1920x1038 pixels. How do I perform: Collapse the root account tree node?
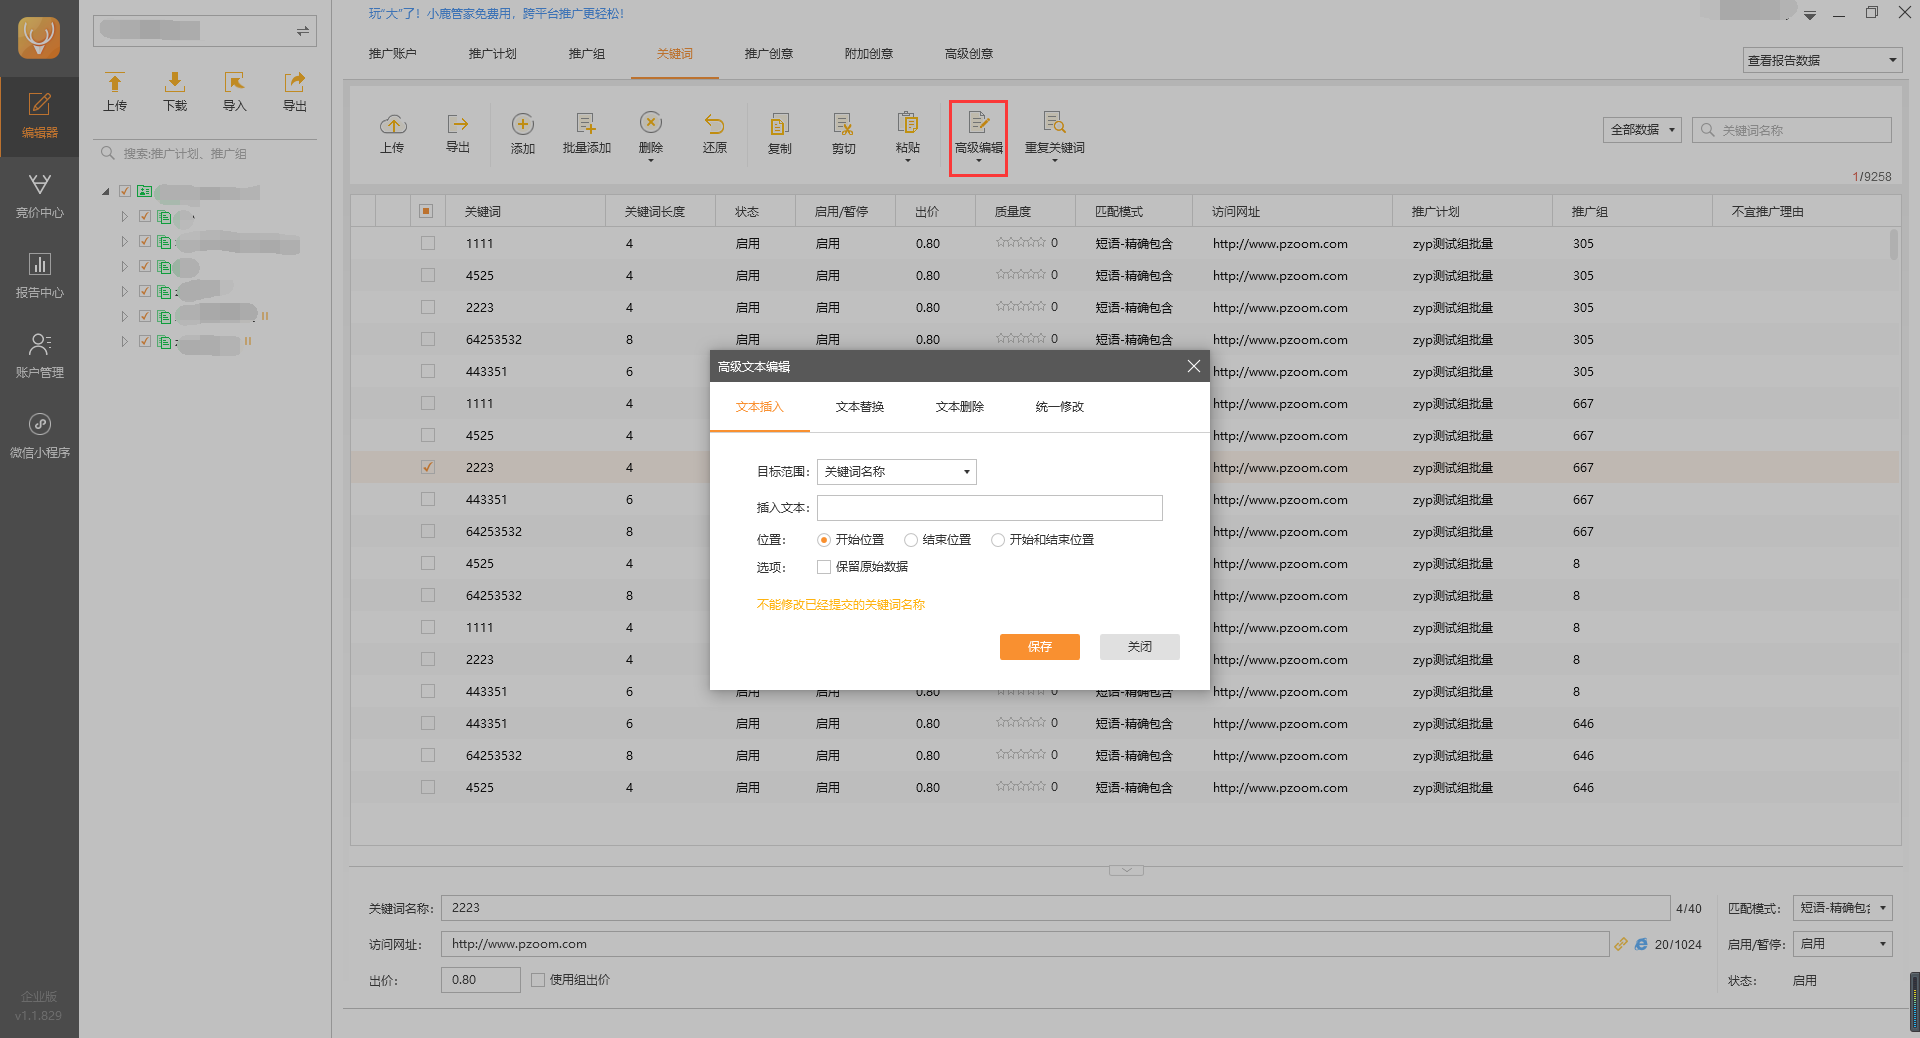pyautogui.click(x=106, y=192)
